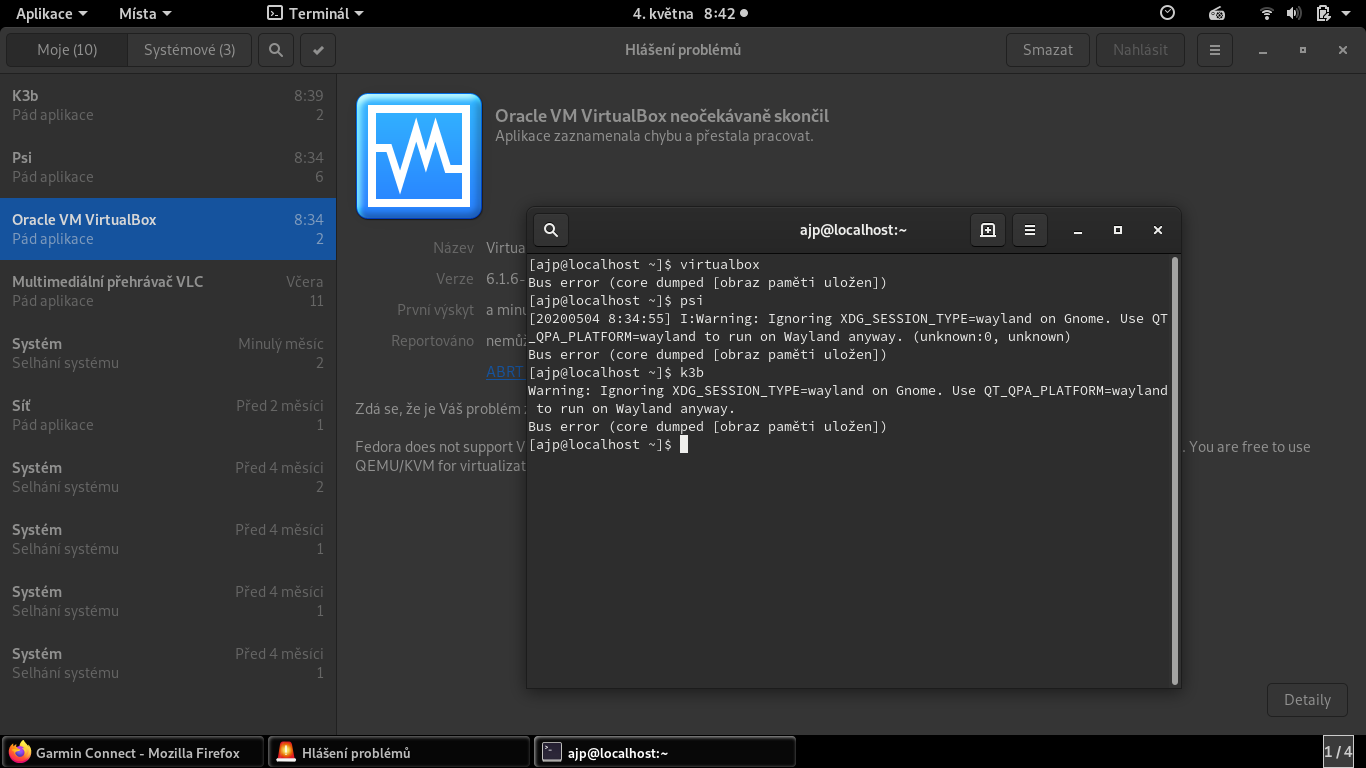Image resolution: width=1366 pixels, height=768 pixels.
Task: Select the Systém report from Minulý měsíc
Action: 168,353
